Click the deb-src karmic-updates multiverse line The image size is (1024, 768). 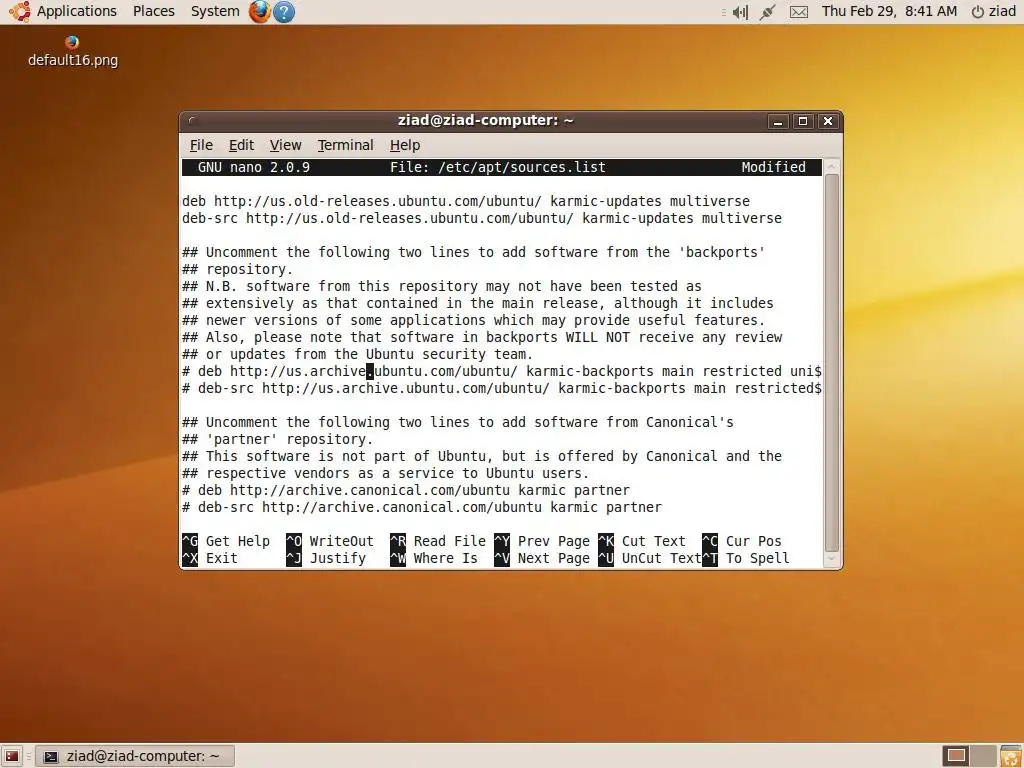click(482, 218)
